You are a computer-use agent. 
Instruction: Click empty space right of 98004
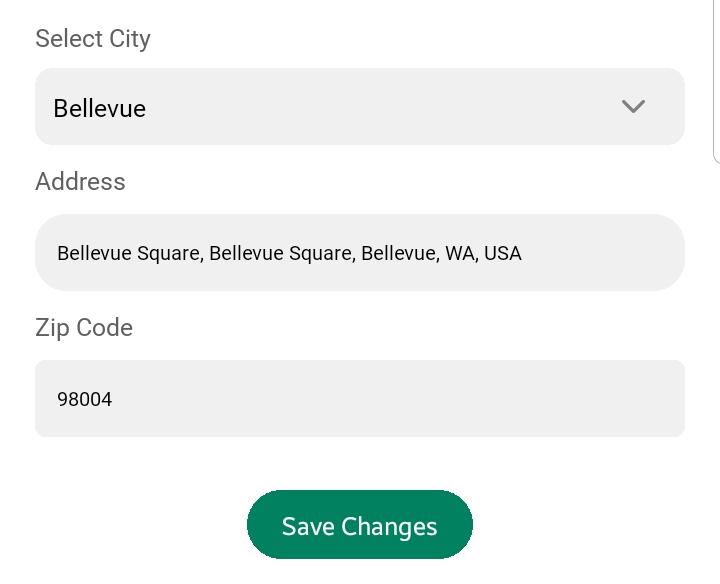(400, 399)
